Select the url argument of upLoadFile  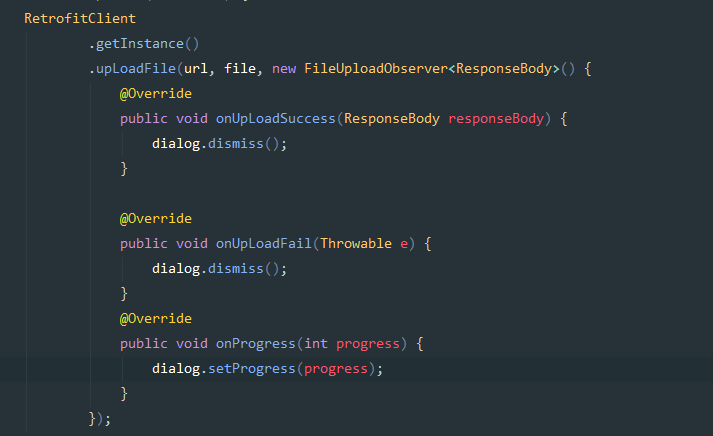coord(196,69)
